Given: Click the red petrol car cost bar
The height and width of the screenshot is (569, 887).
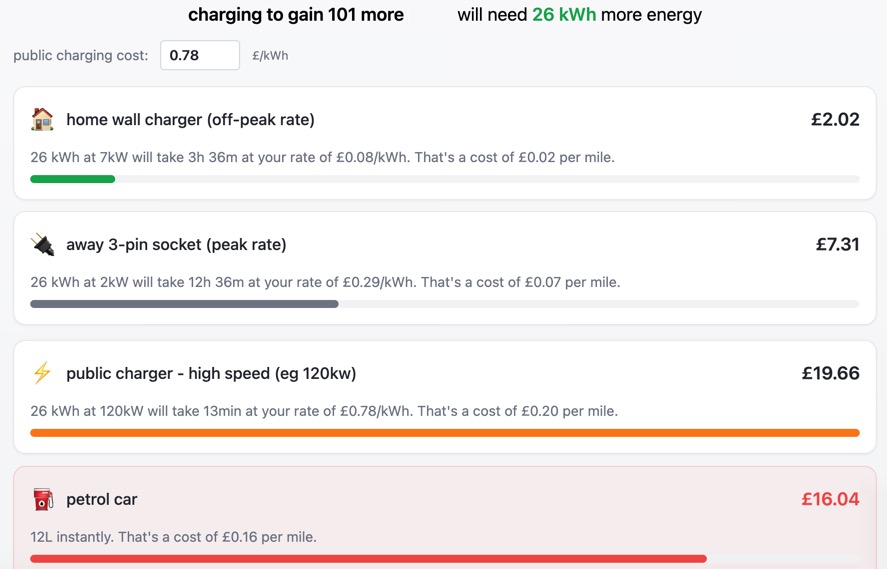Looking at the screenshot, I should point(368,558).
